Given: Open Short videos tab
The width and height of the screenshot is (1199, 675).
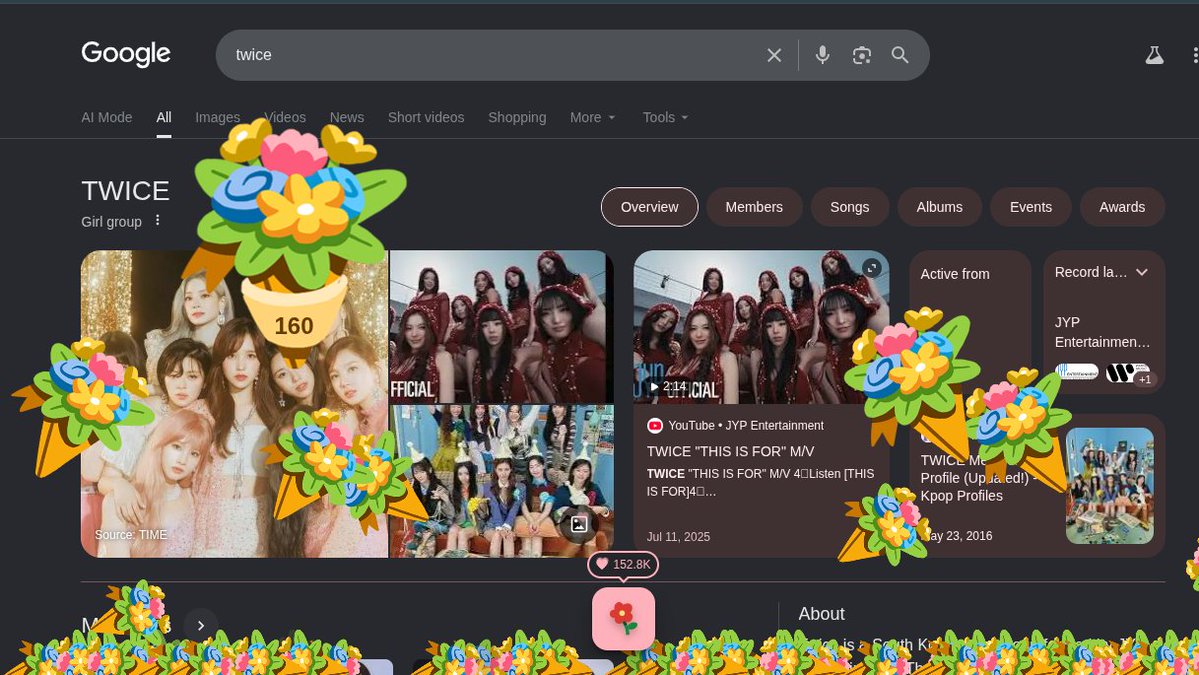Looking at the screenshot, I should click(x=426, y=117).
